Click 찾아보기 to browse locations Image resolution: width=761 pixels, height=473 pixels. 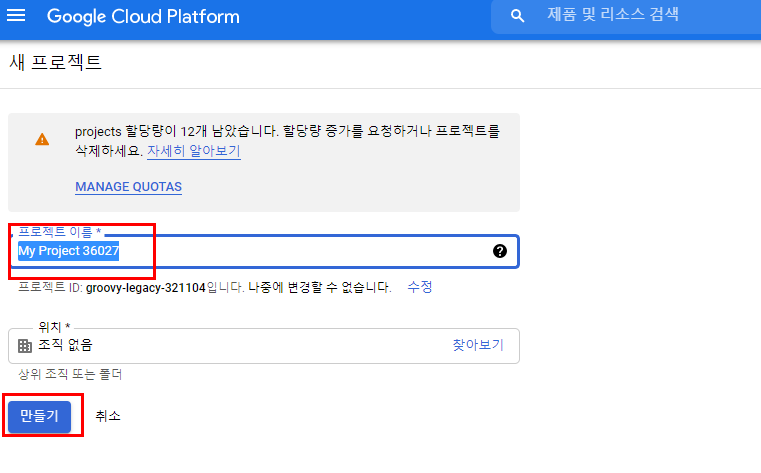[x=478, y=345]
